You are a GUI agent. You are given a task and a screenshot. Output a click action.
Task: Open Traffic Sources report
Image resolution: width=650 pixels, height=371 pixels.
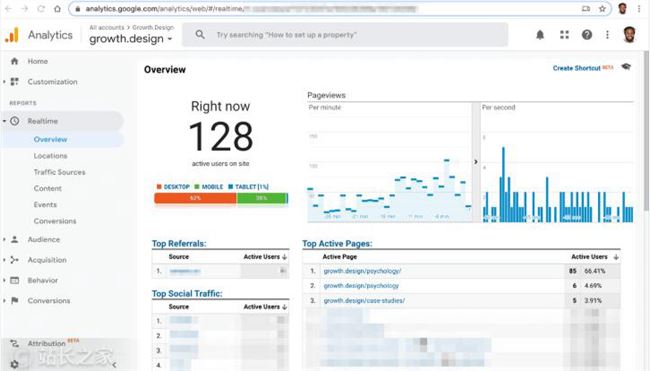pos(60,172)
